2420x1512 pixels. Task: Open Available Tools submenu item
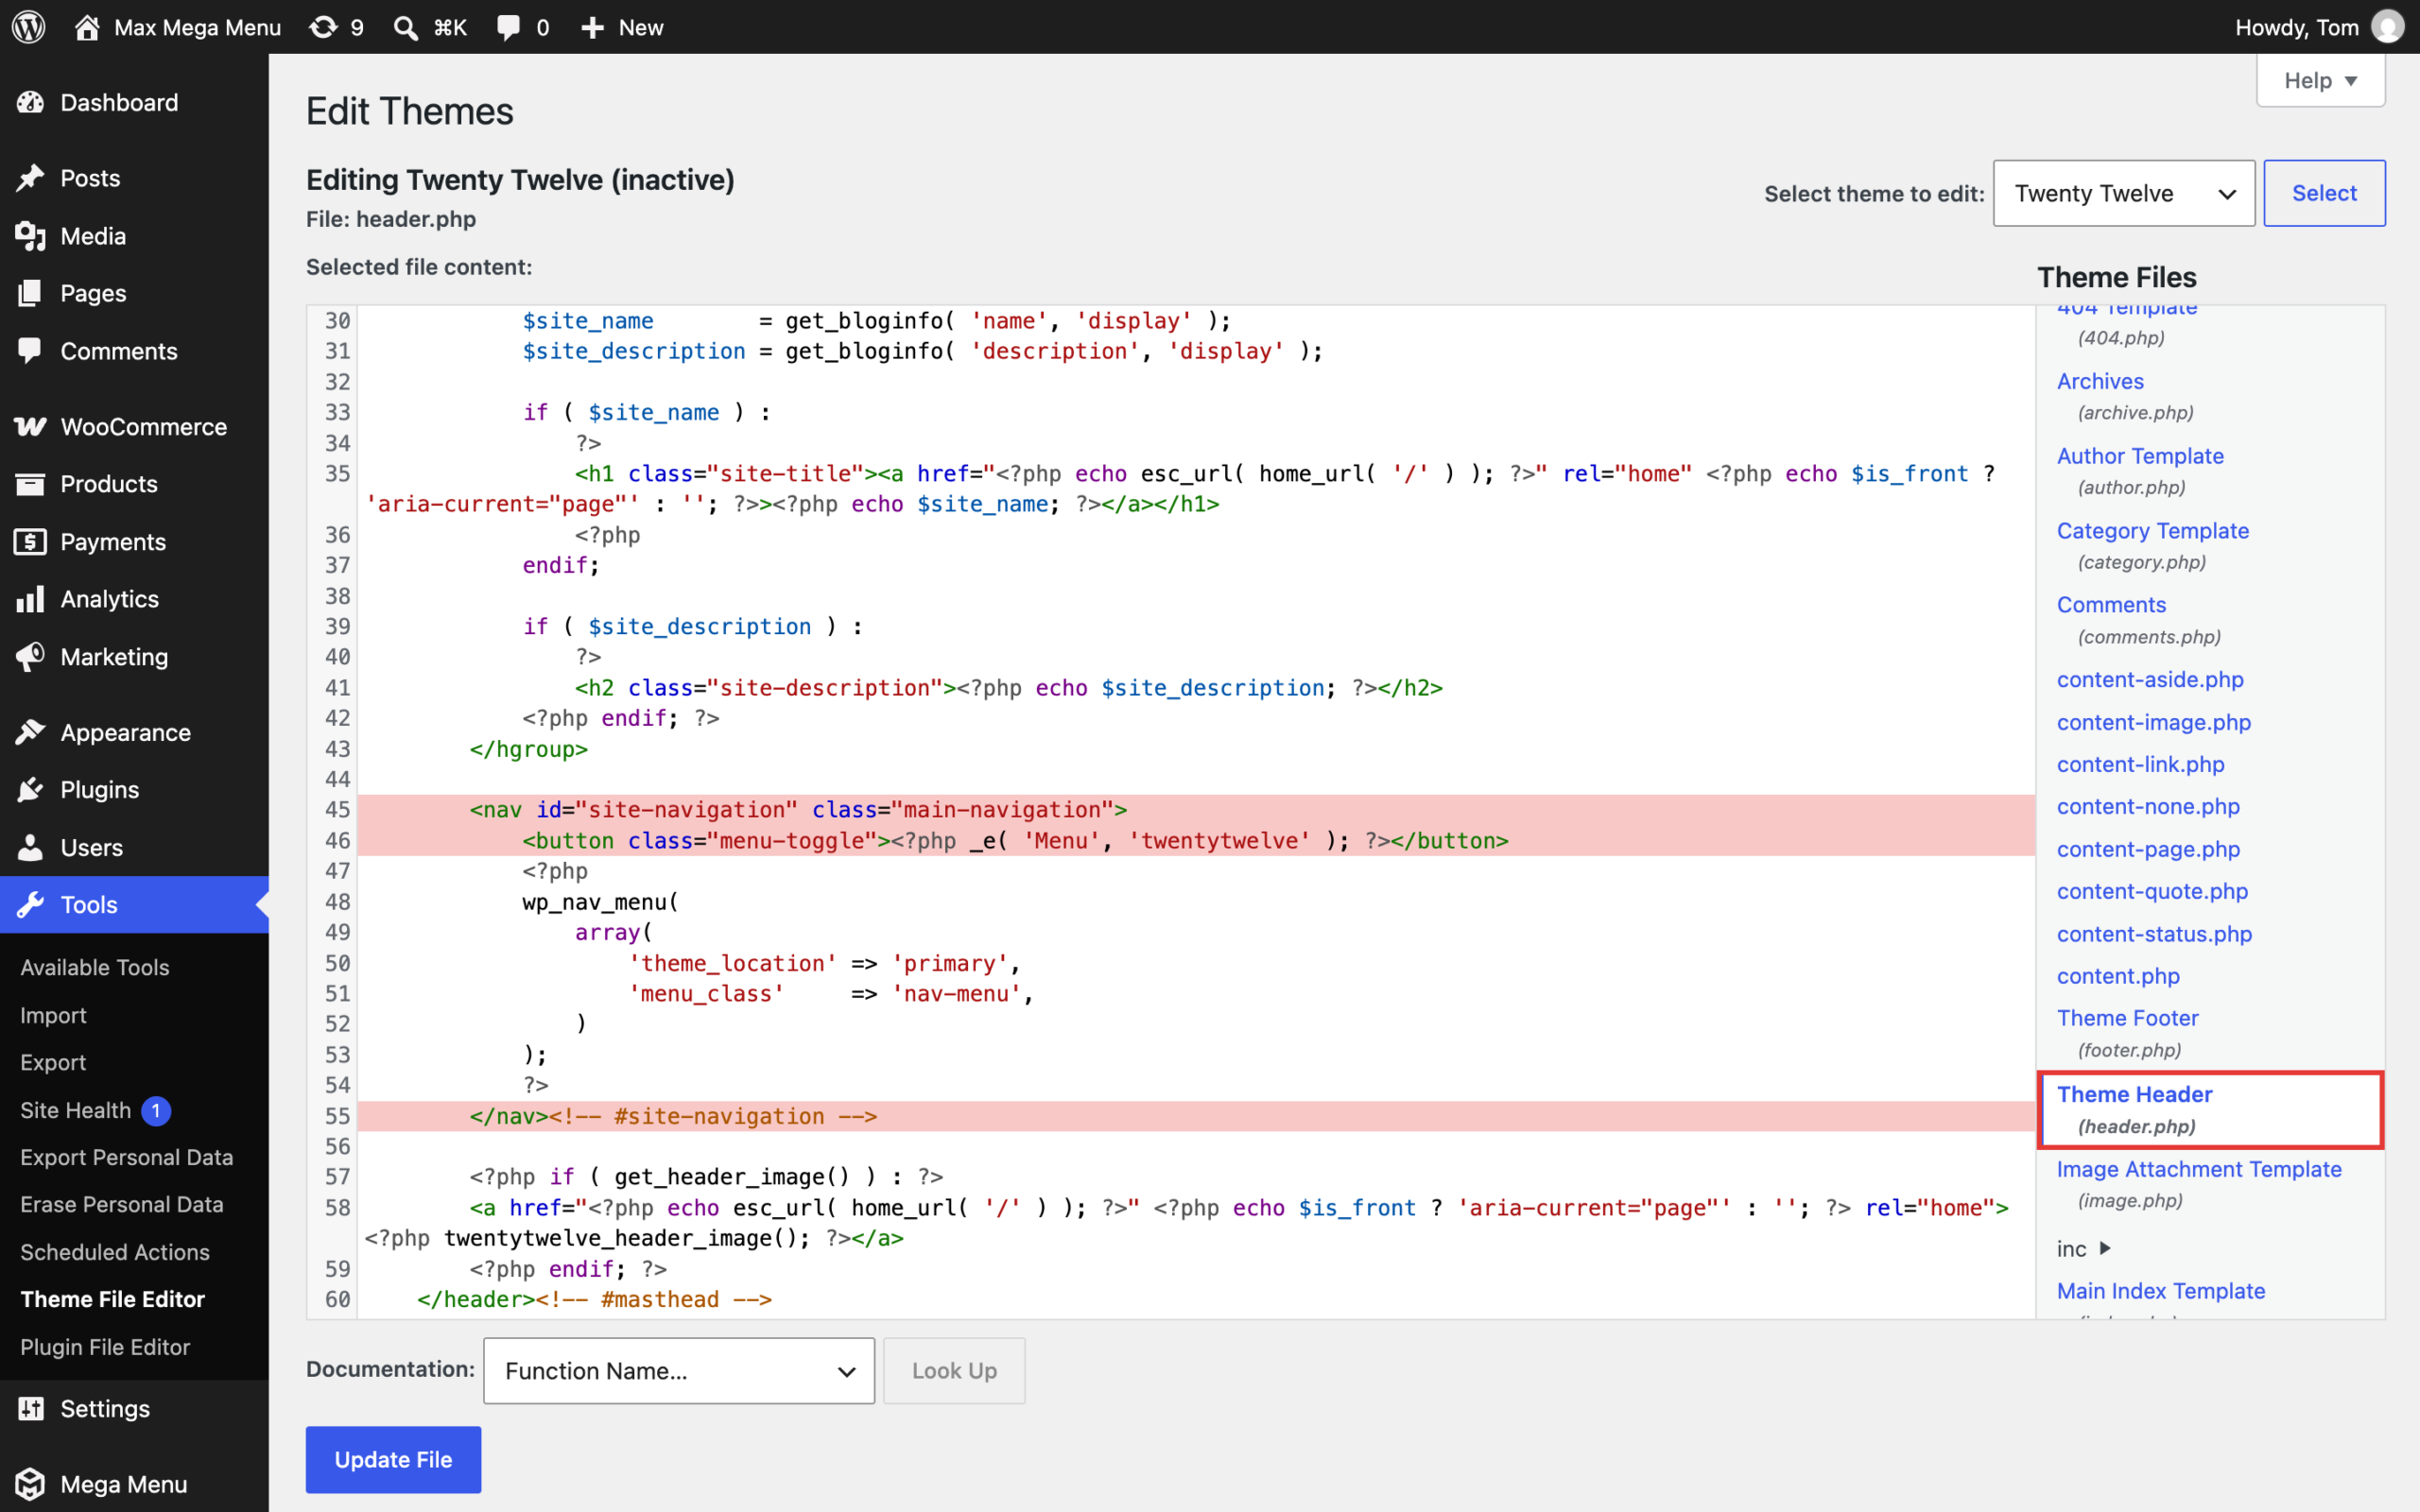[x=95, y=967]
